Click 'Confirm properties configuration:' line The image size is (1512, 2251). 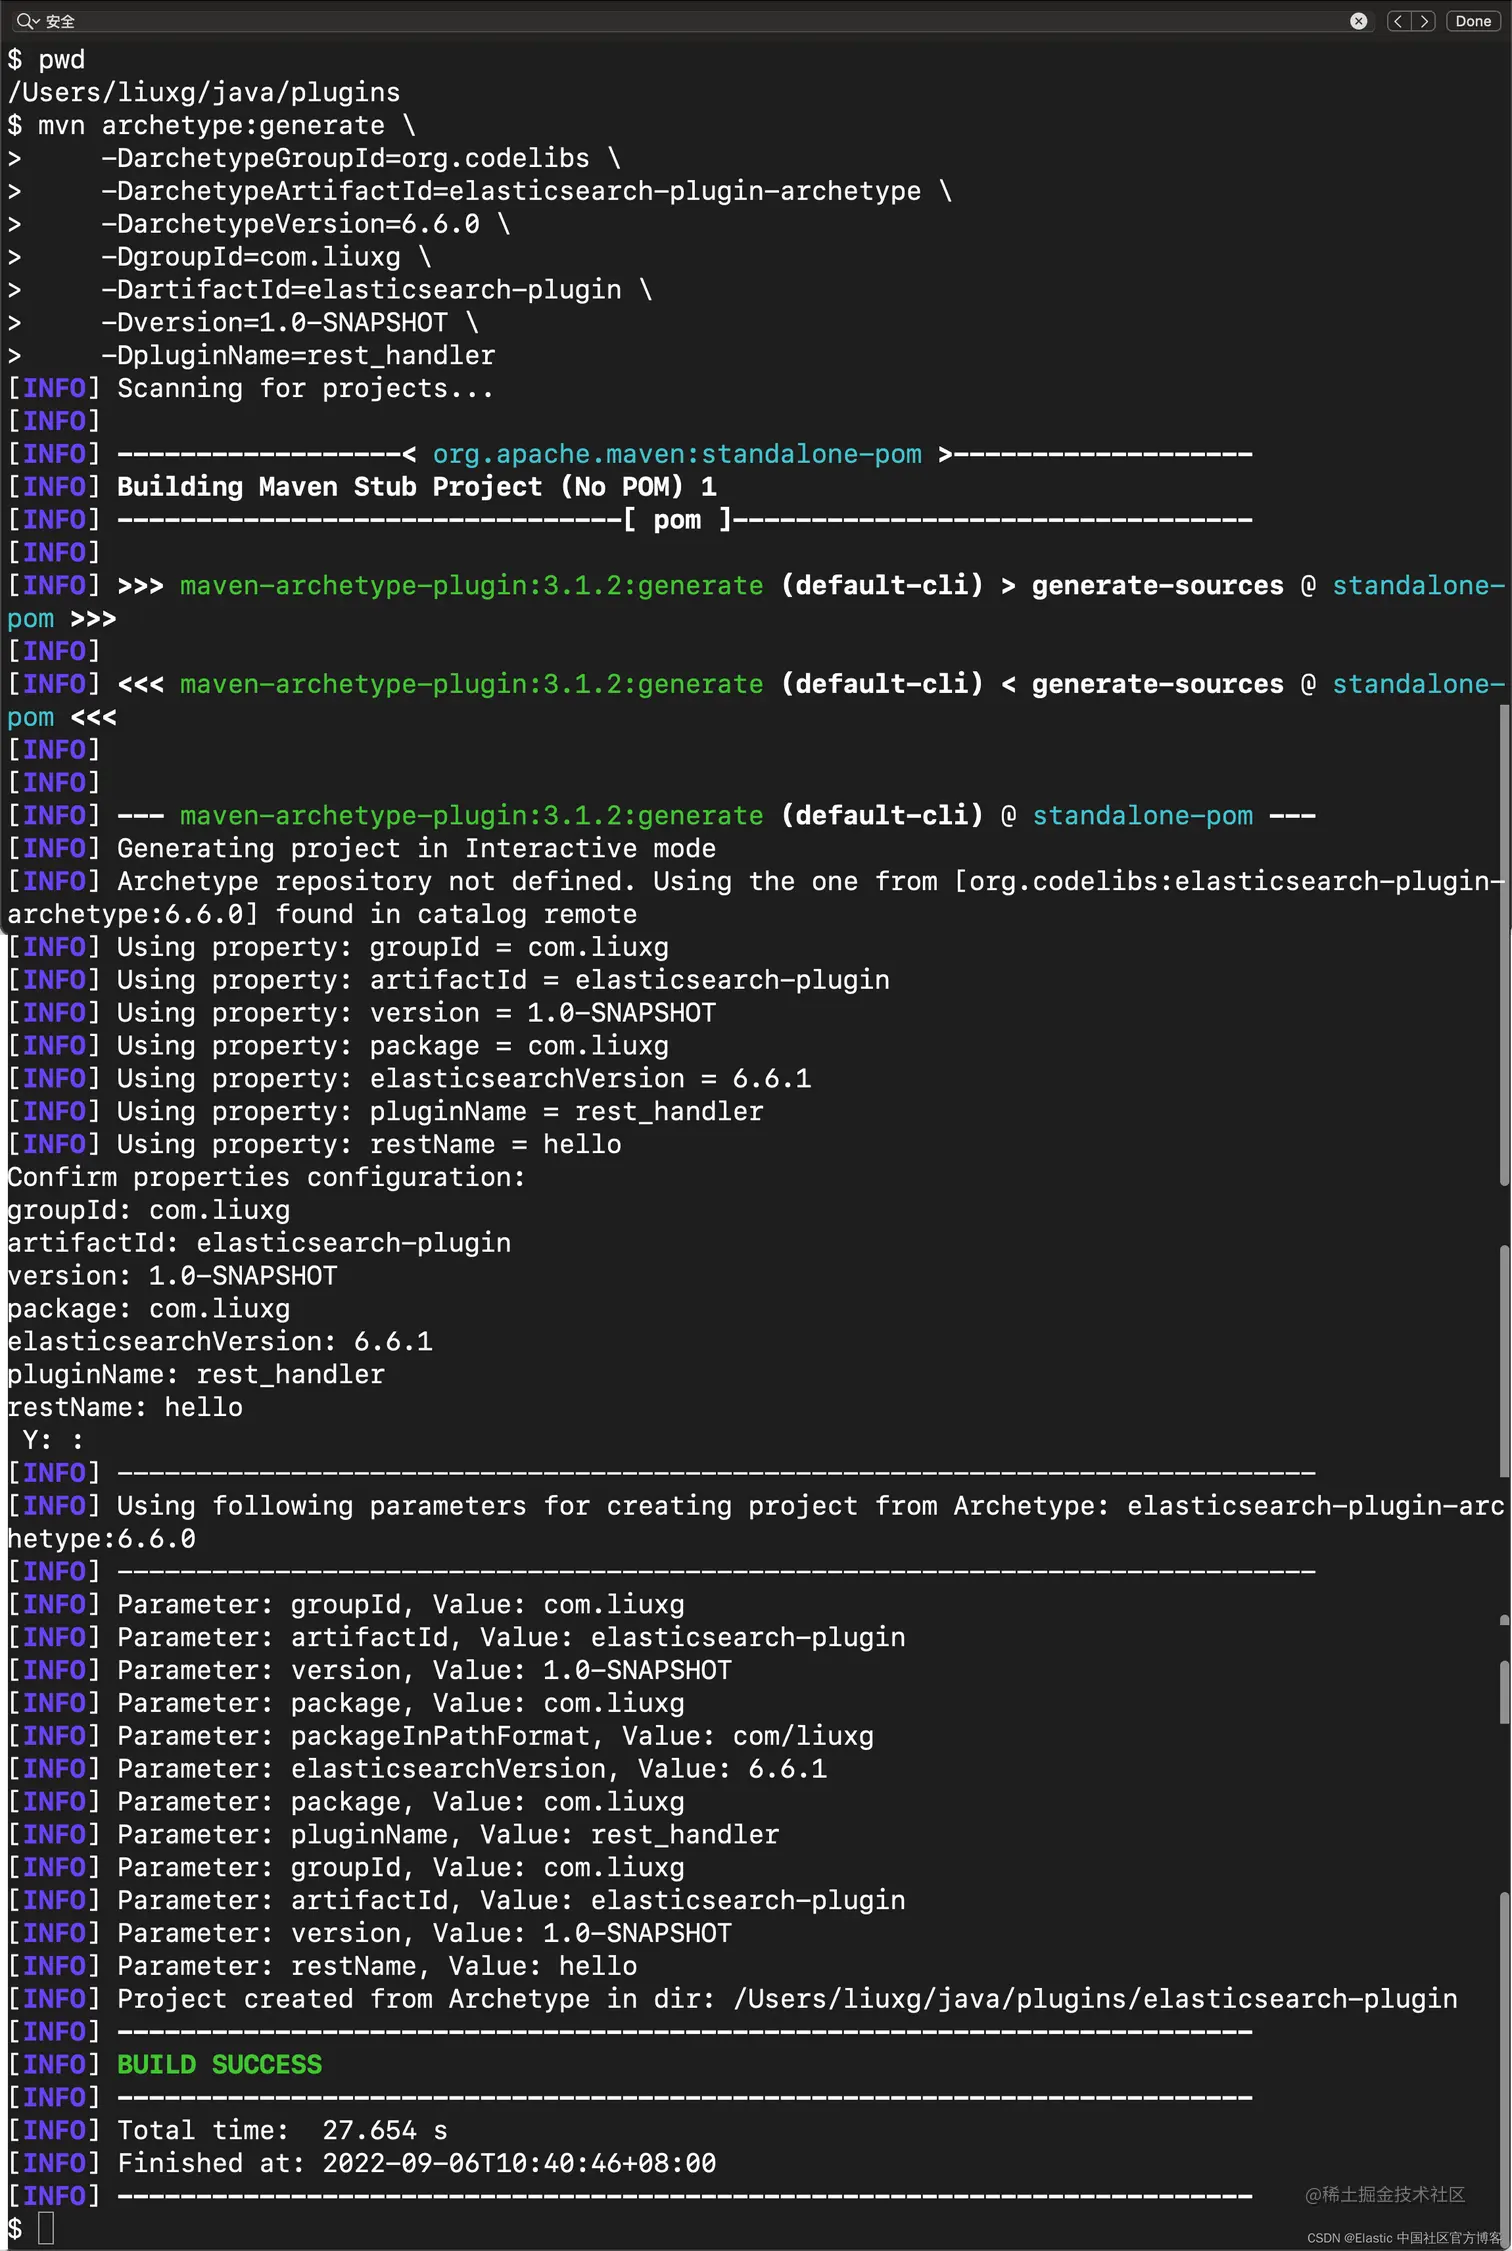point(266,1178)
